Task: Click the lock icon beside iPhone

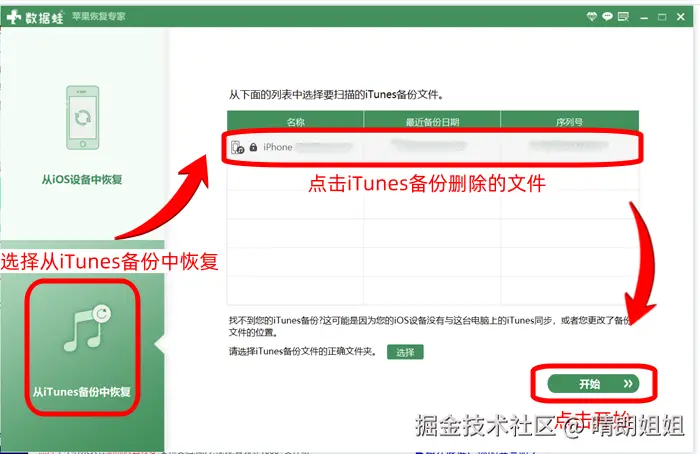Action: (253, 147)
